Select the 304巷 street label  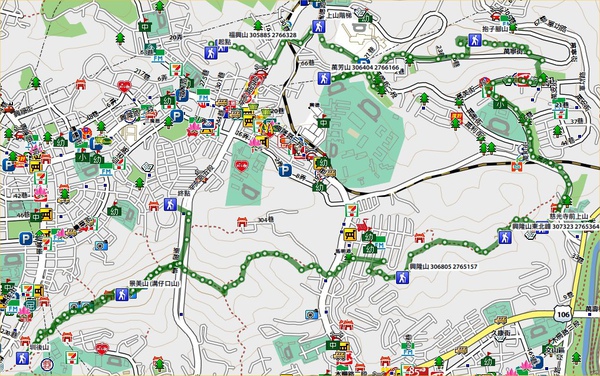tap(265, 220)
